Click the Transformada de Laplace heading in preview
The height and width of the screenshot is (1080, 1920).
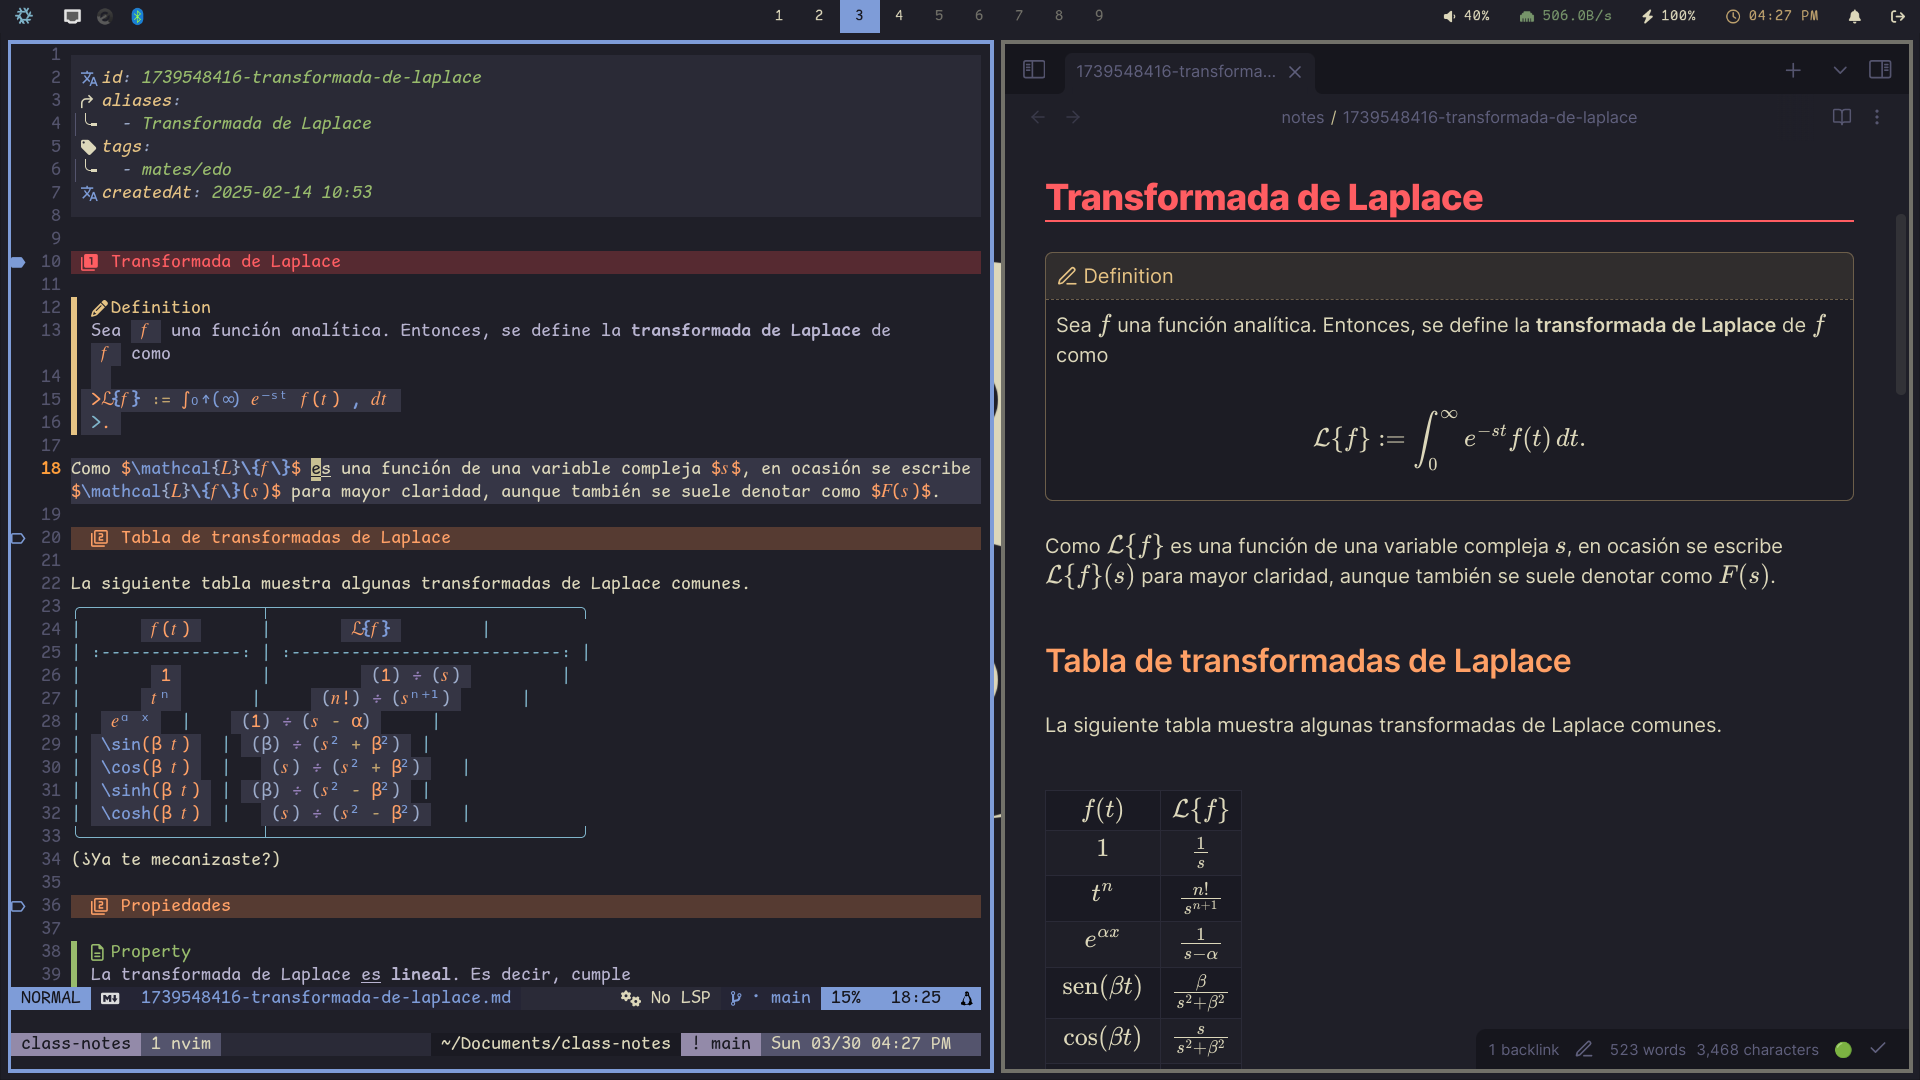(x=1264, y=197)
